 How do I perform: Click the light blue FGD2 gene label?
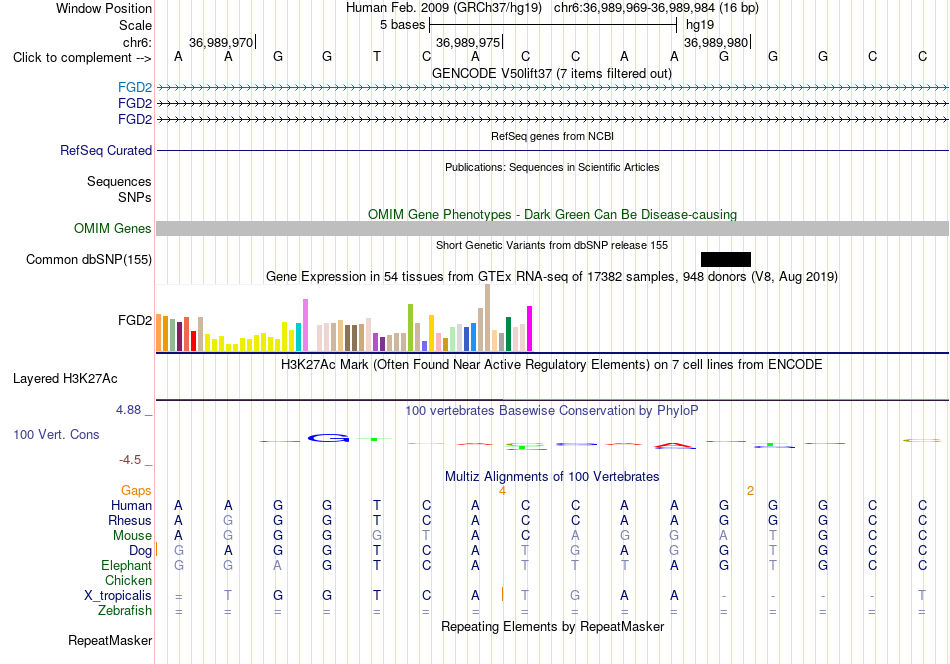[x=135, y=87]
